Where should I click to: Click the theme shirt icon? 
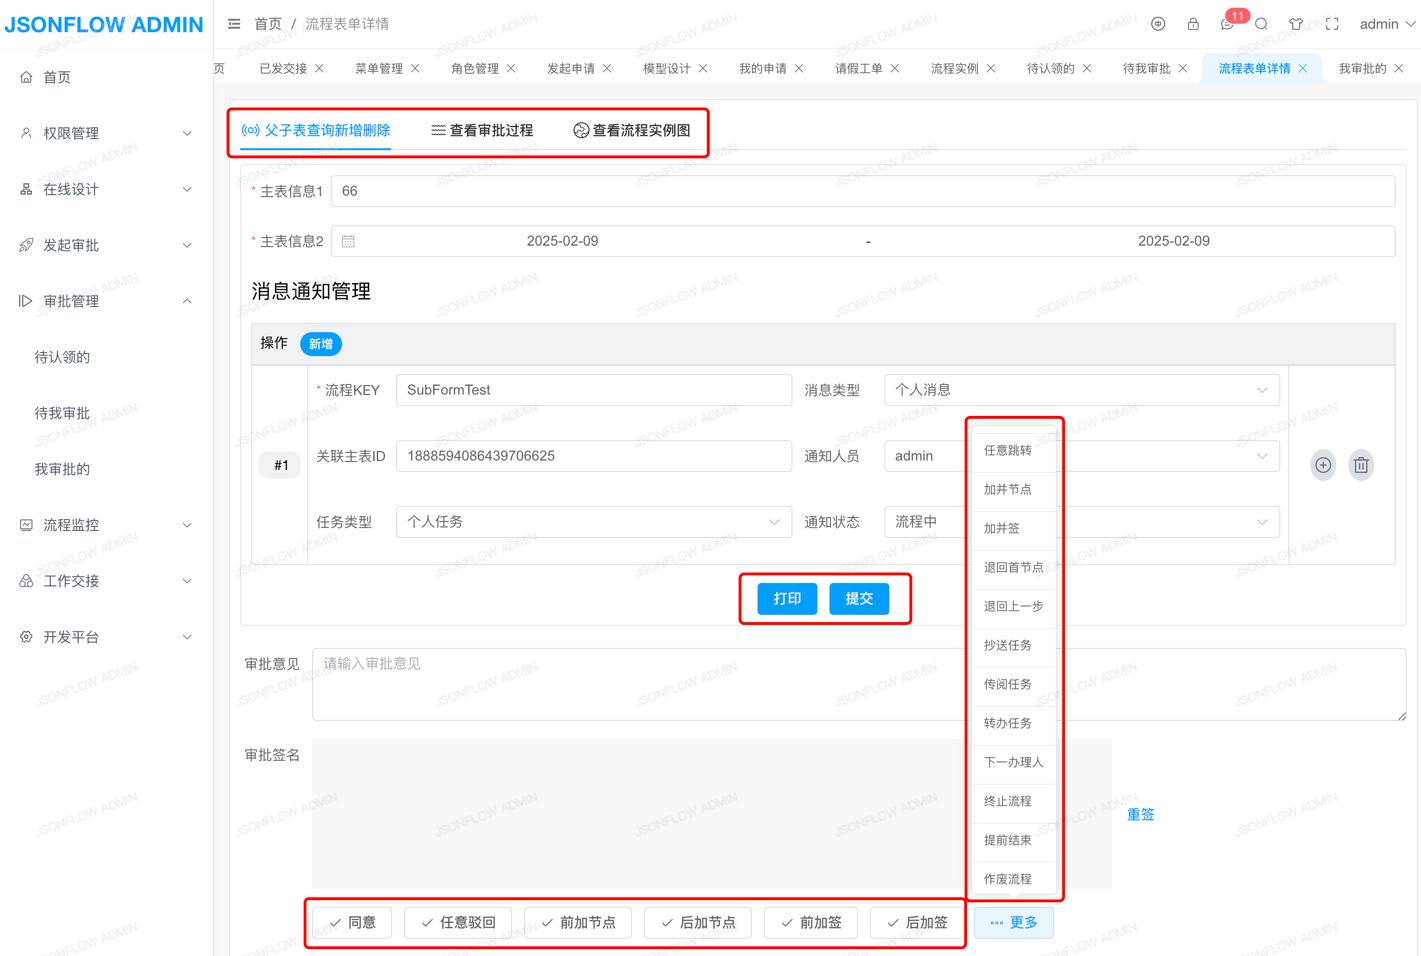tap(1296, 24)
